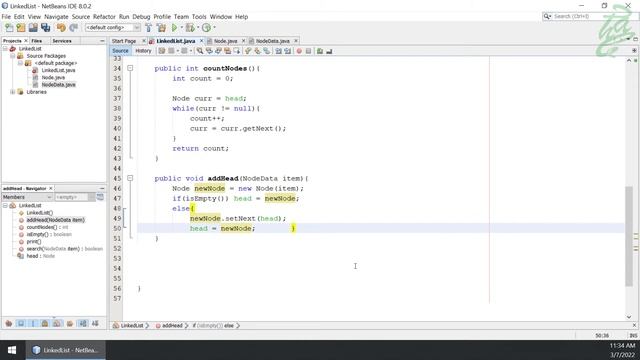
Task: Click the LinkedList breadcrumb below the editor
Action: tap(131, 326)
